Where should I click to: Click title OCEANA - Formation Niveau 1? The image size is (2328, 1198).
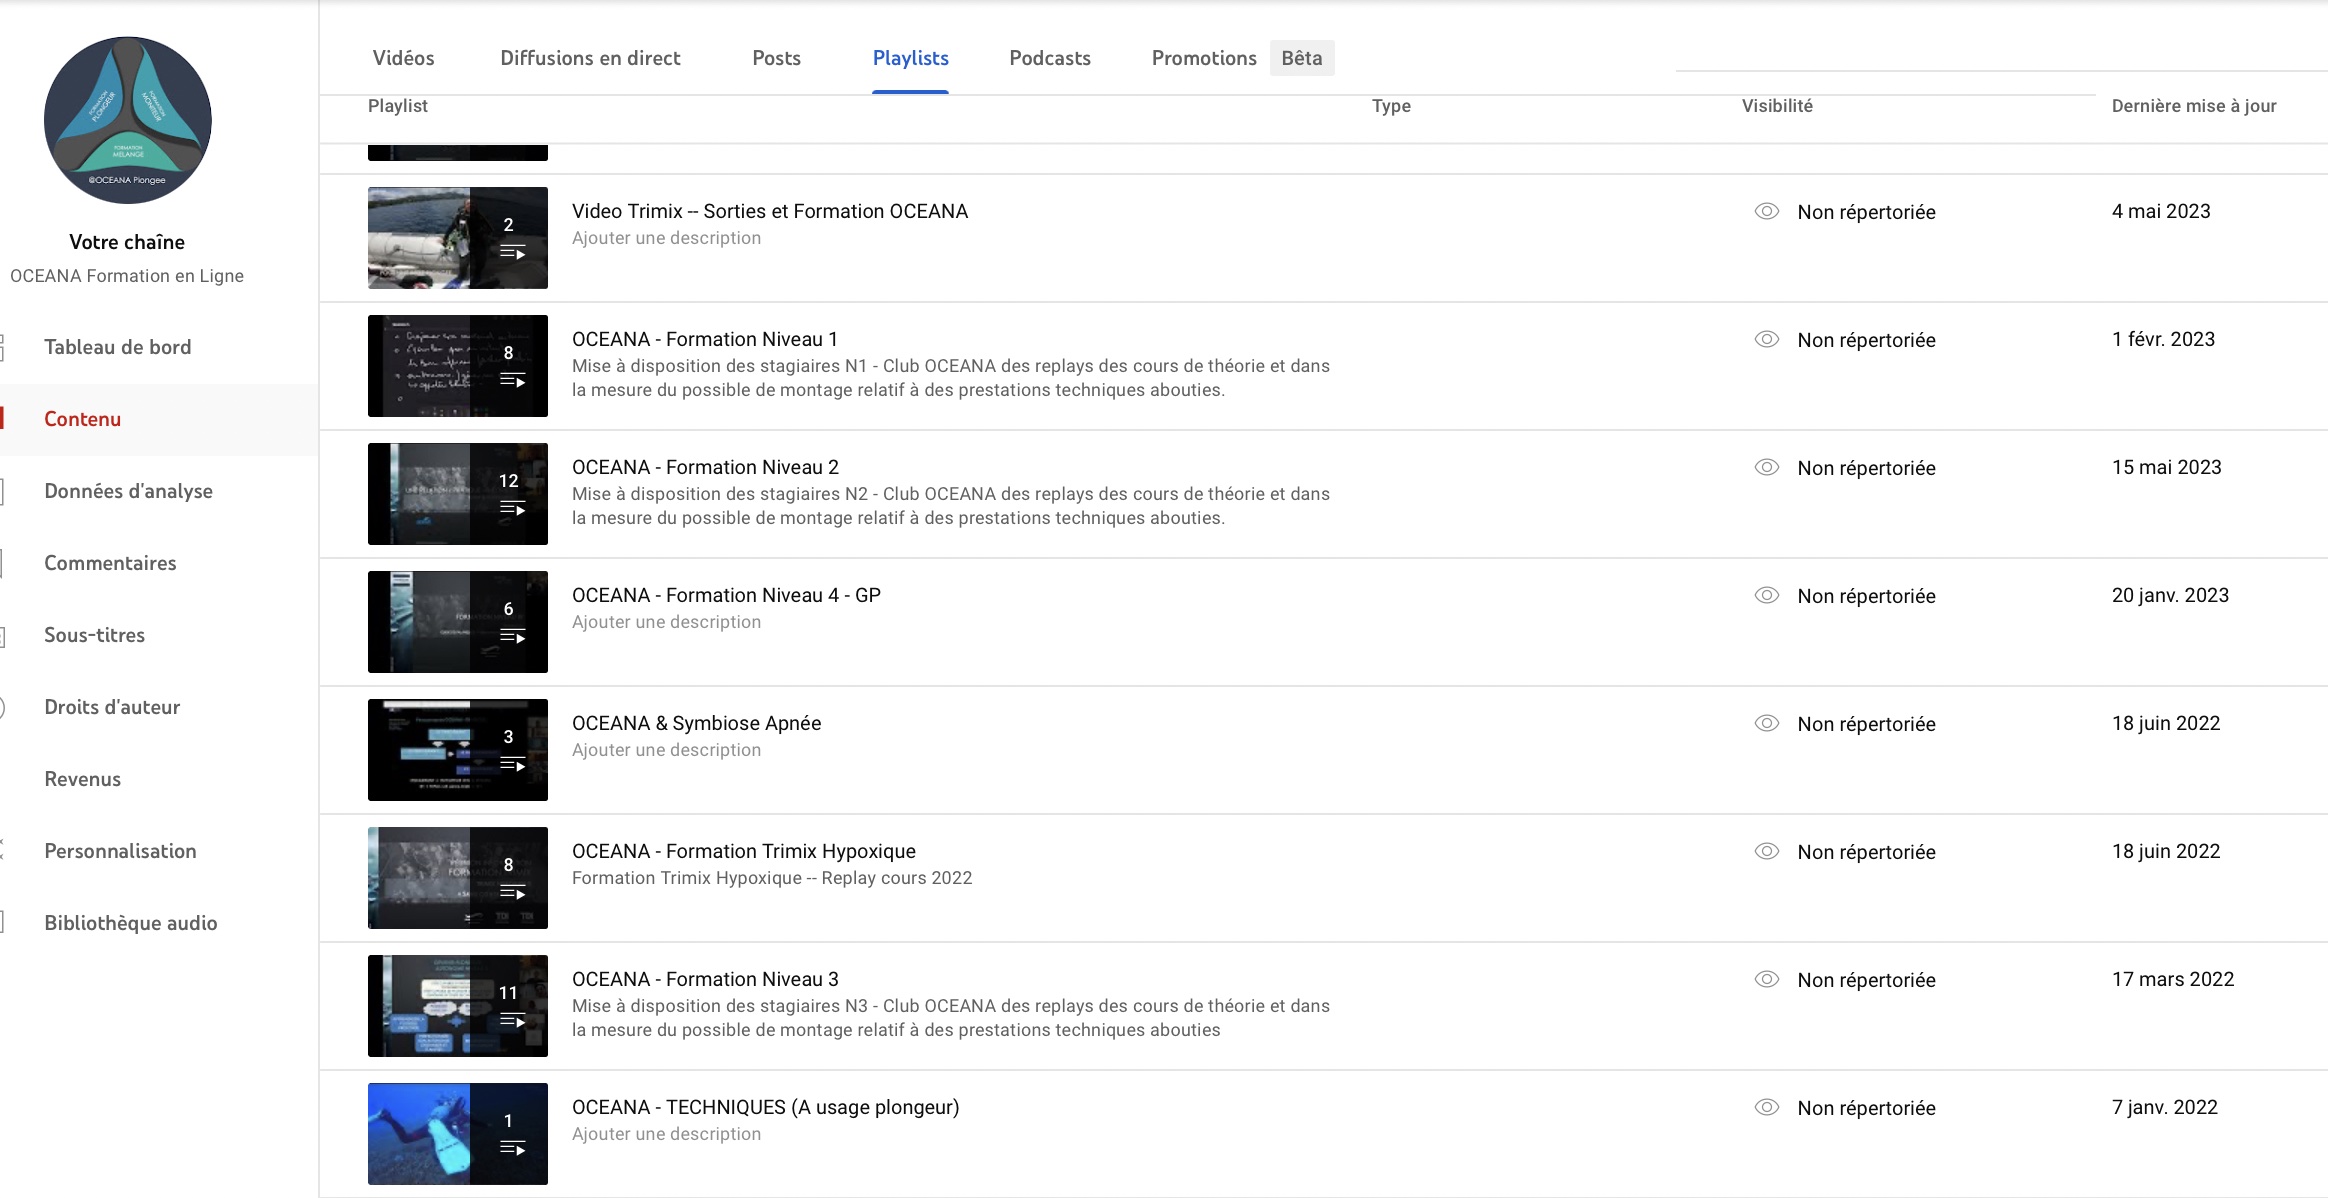(705, 339)
